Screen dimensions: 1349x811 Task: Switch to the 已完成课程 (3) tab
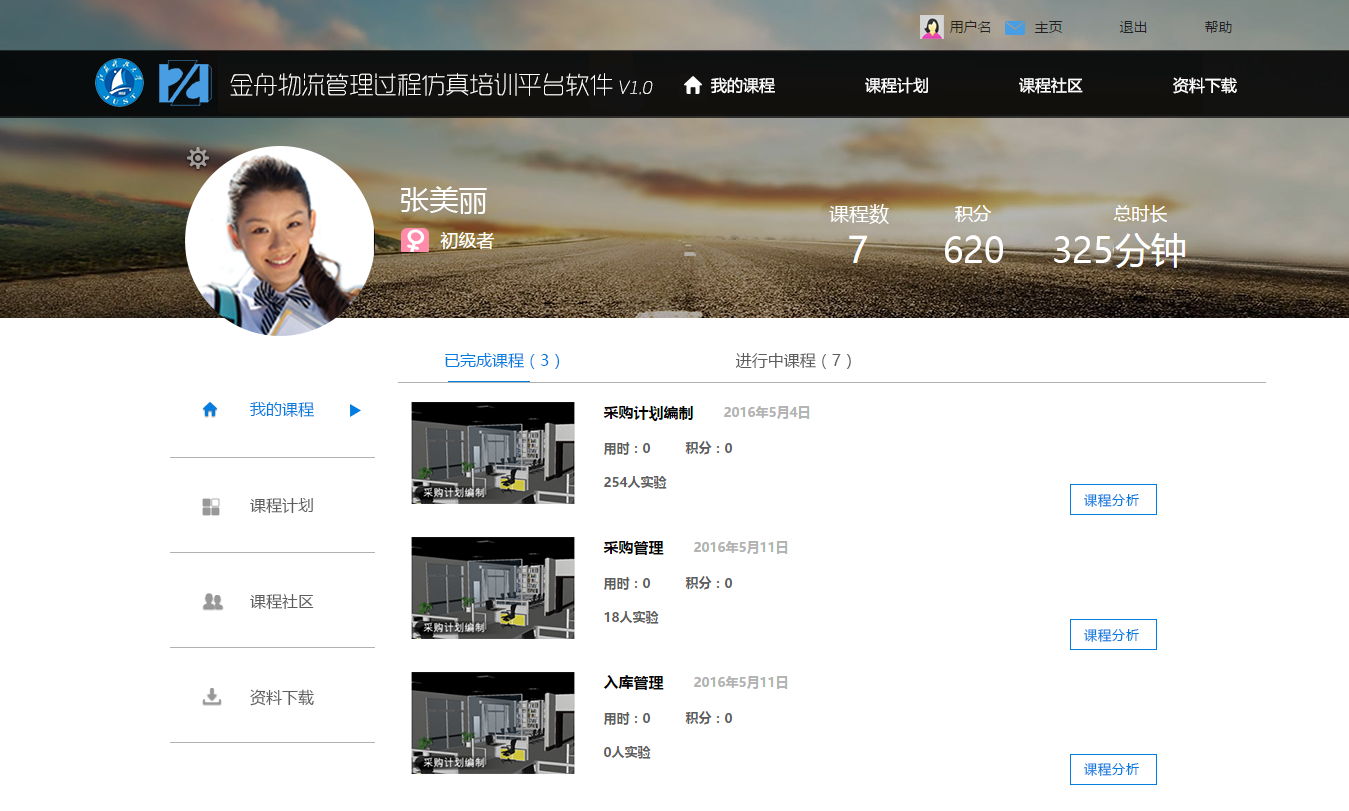pyautogui.click(x=503, y=361)
